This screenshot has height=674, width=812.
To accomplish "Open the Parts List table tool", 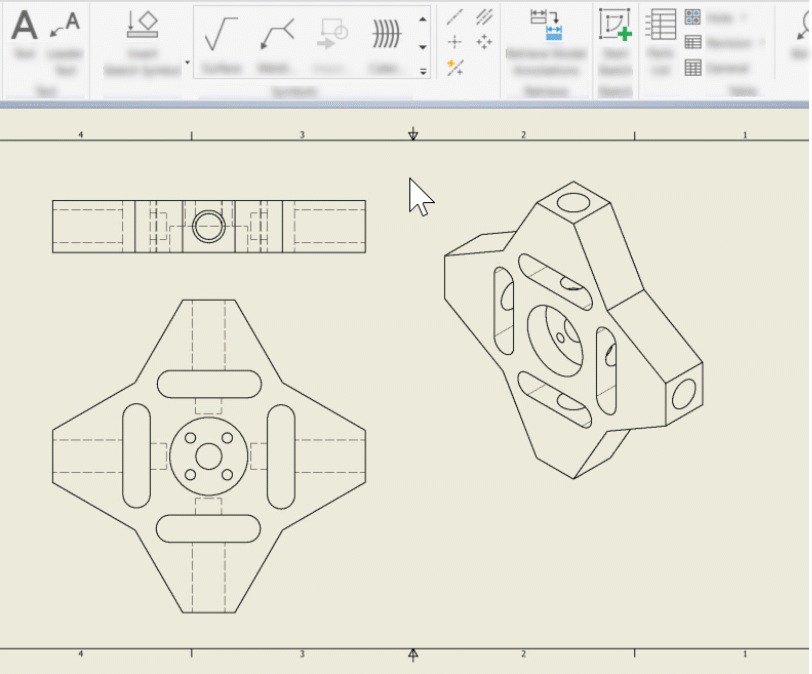I will [x=660, y=42].
